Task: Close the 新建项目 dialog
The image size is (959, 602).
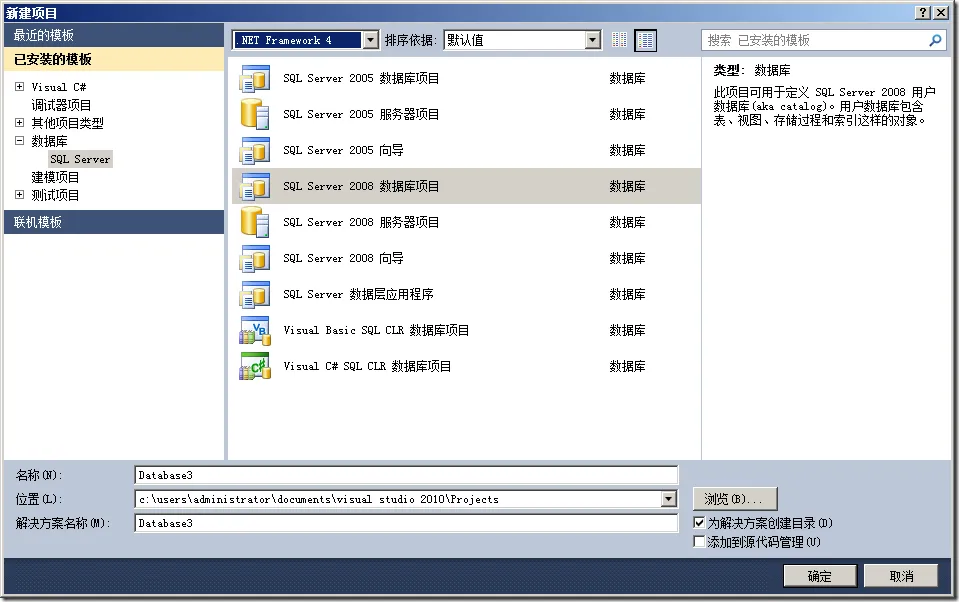Action: [942, 13]
